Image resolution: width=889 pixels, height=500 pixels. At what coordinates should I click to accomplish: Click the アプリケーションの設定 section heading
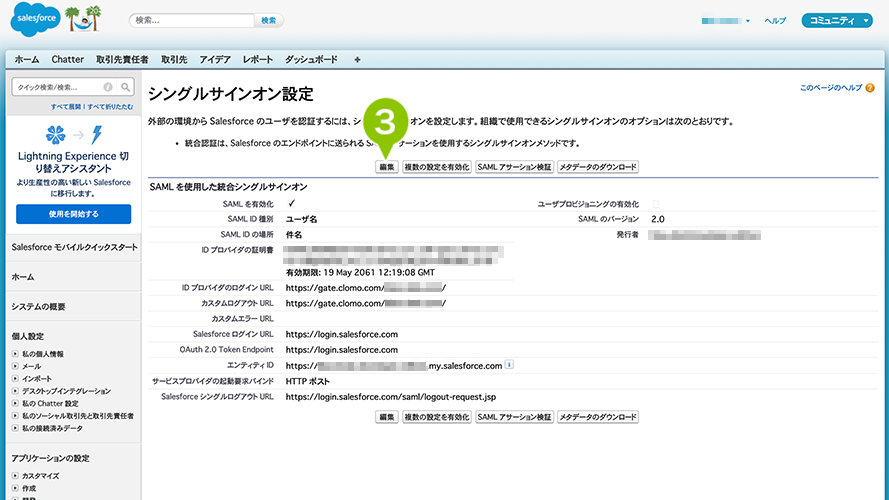coord(50,458)
